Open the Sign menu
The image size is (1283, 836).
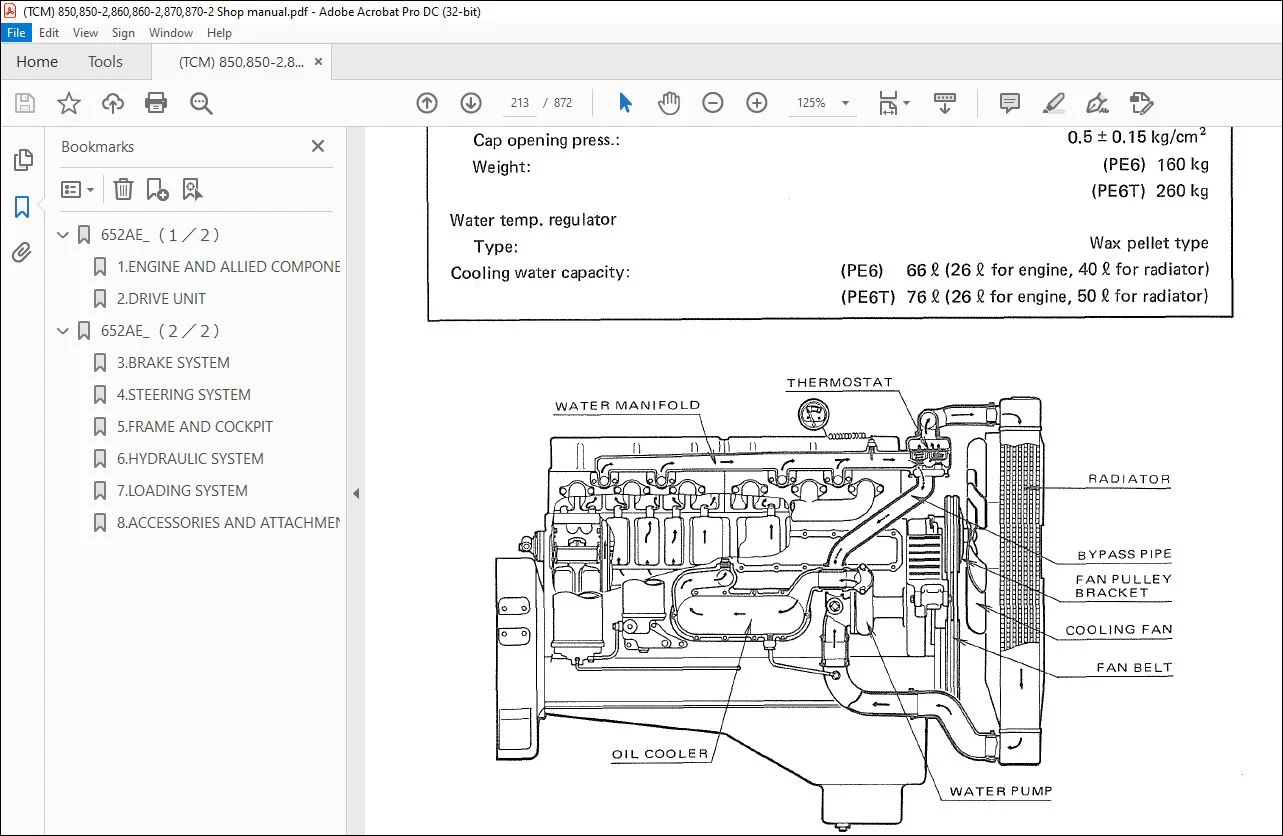click(123, 33)
